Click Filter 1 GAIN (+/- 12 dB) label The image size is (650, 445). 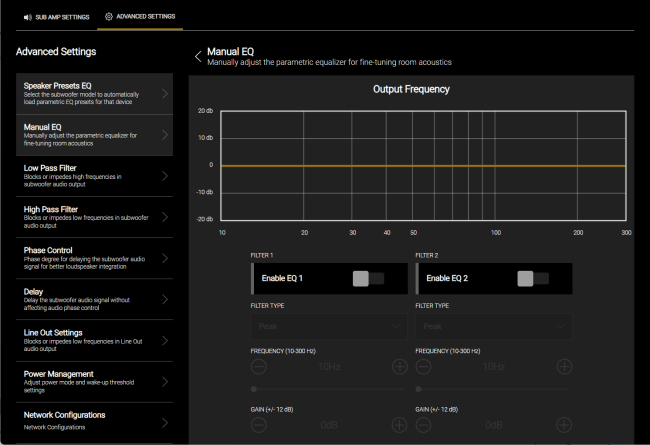click(x=272, y=409)
